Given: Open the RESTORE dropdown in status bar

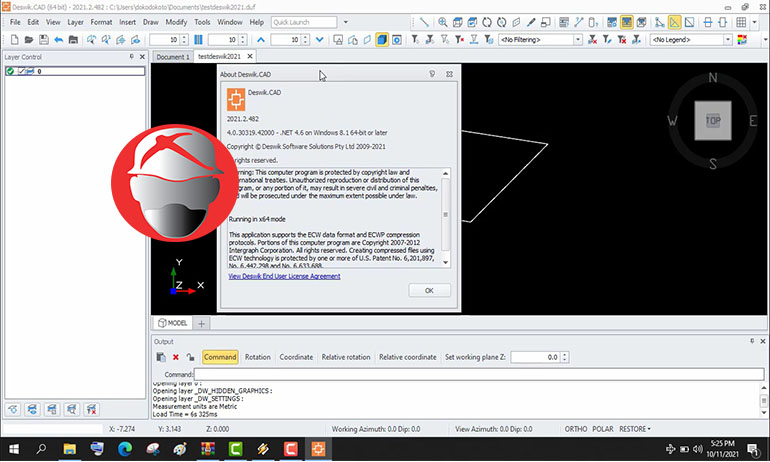Looking at the screenshot, I should tap(634, 429).
